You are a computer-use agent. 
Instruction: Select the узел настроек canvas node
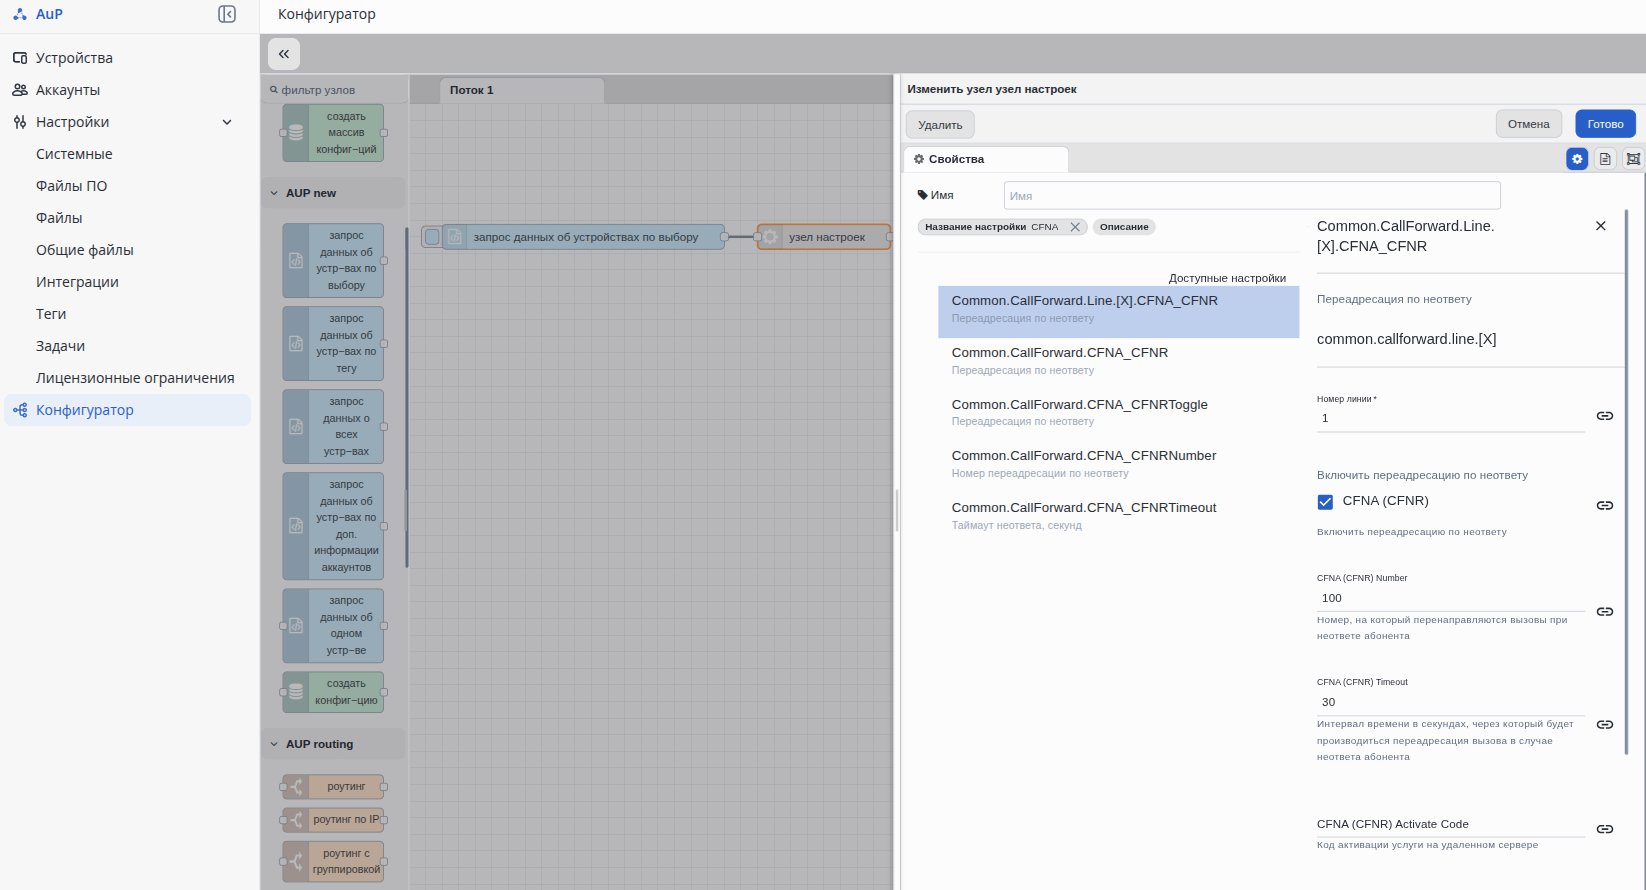coord(824,237)
